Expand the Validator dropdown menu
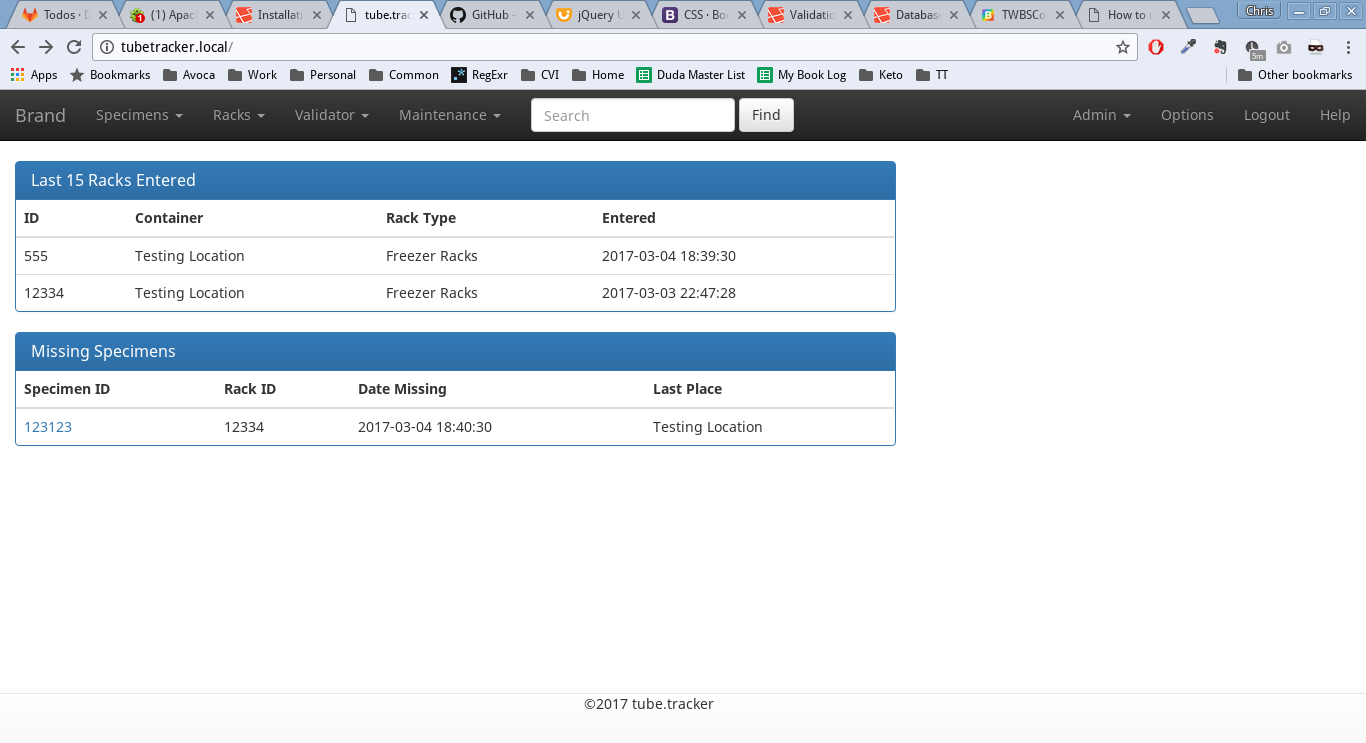The width and height of the screenshot is (1366, 743). click(331, 115)
